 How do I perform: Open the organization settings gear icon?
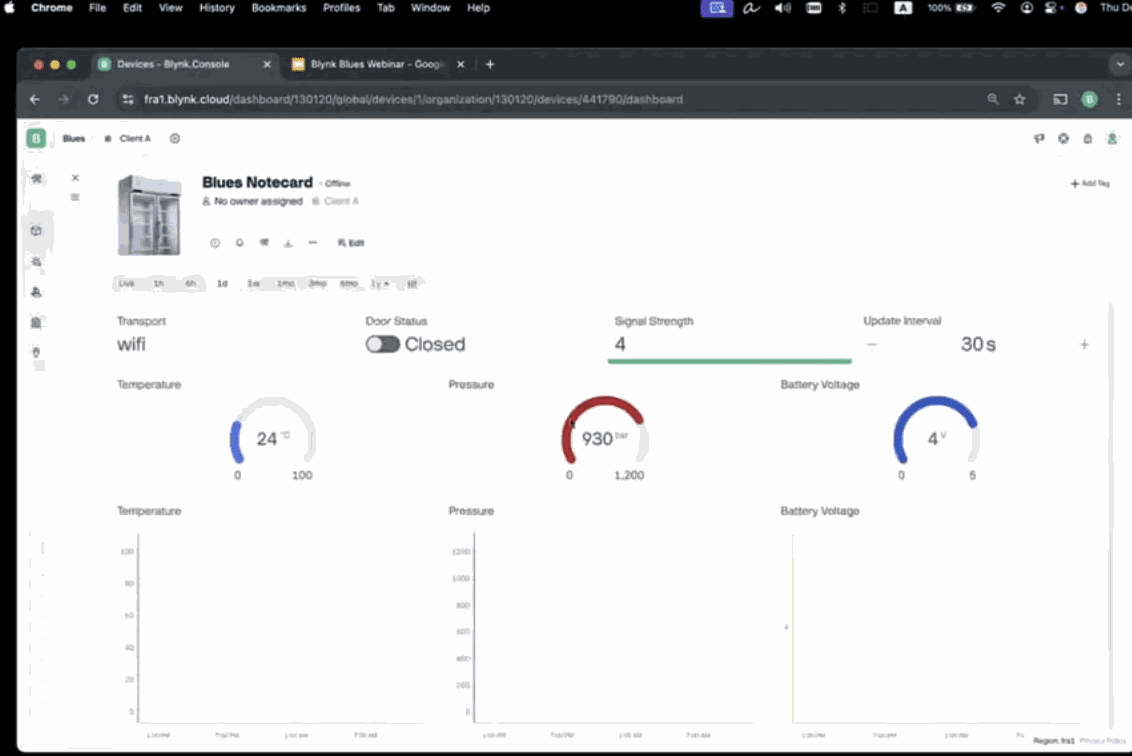(175, 138)
